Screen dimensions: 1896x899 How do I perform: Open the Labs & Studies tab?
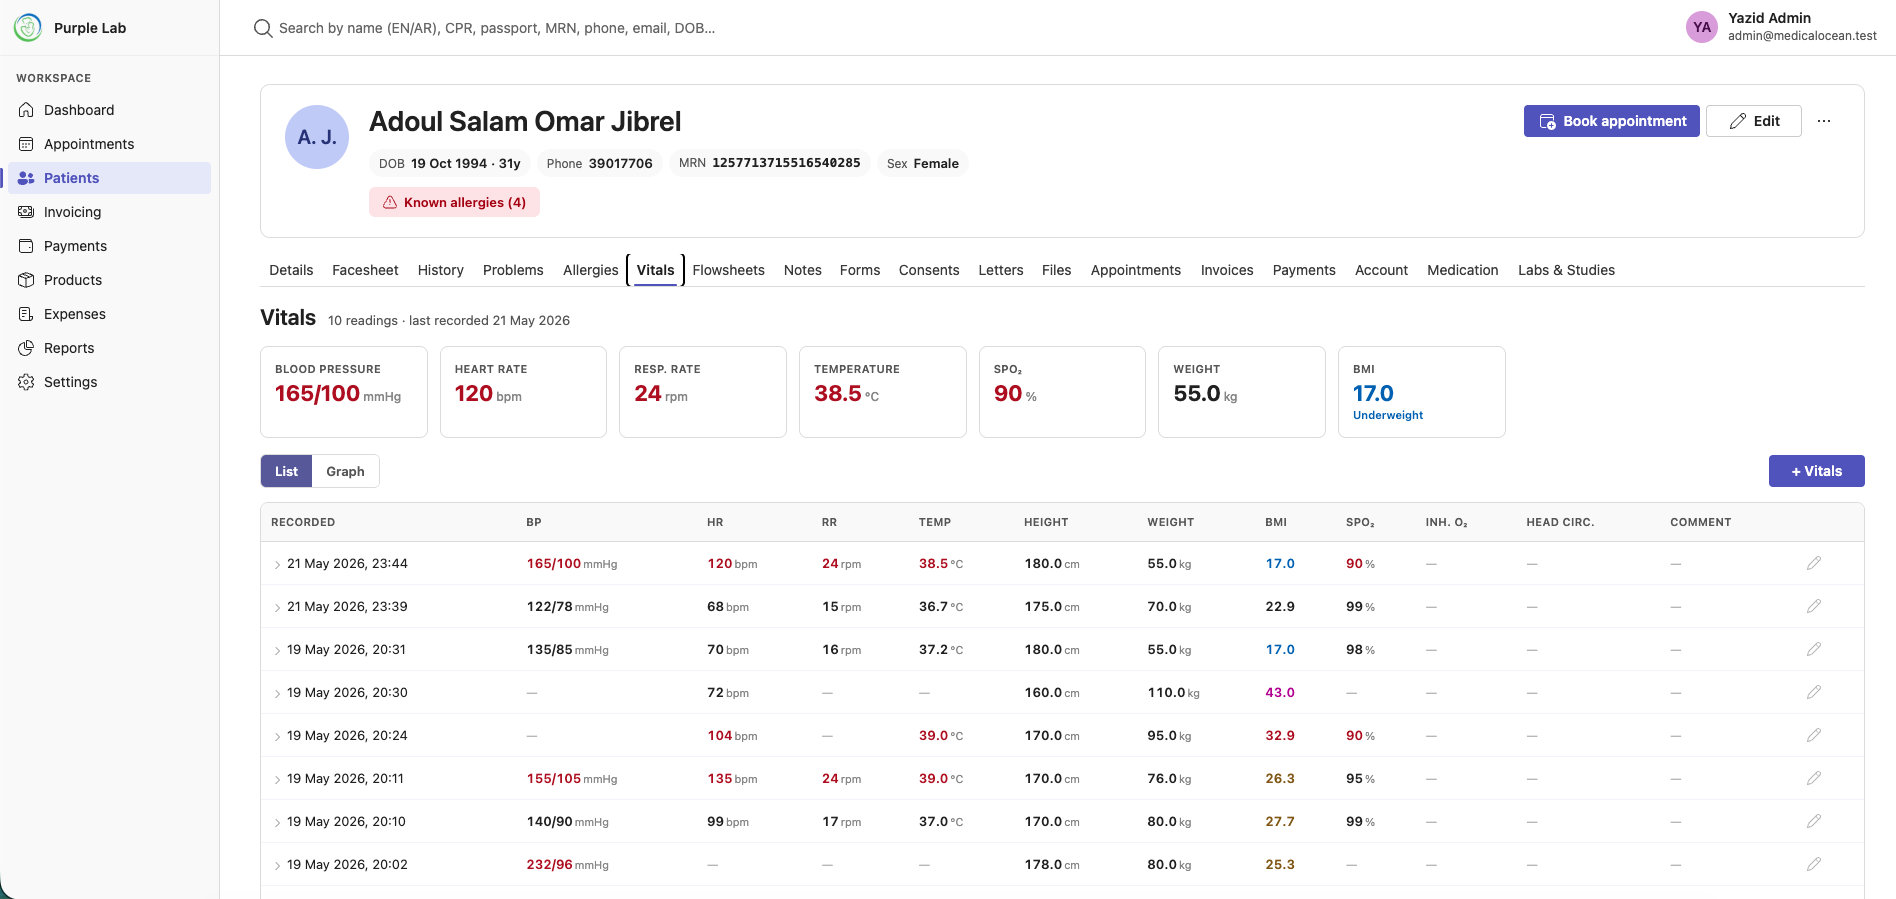click(1566, 270)
